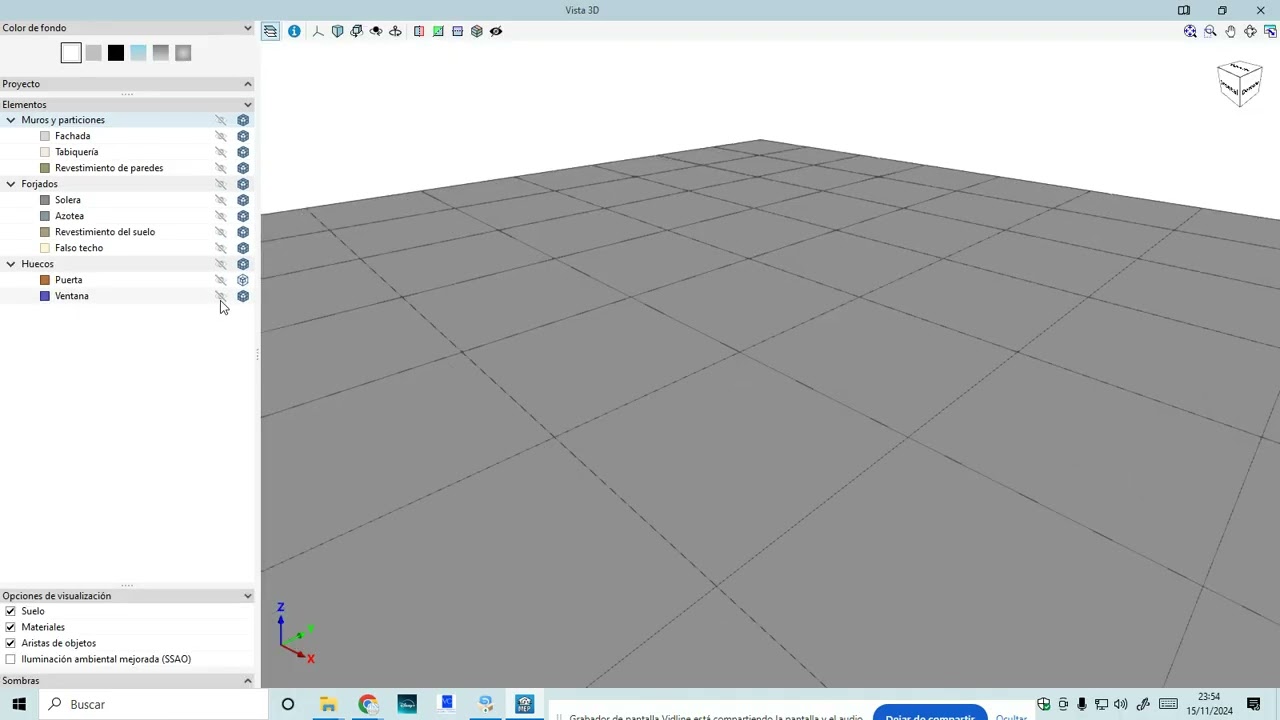Open Chrome from the taskbar
Image resolution: width=1280 pixels, height=720 pixels.
[367, 704]
